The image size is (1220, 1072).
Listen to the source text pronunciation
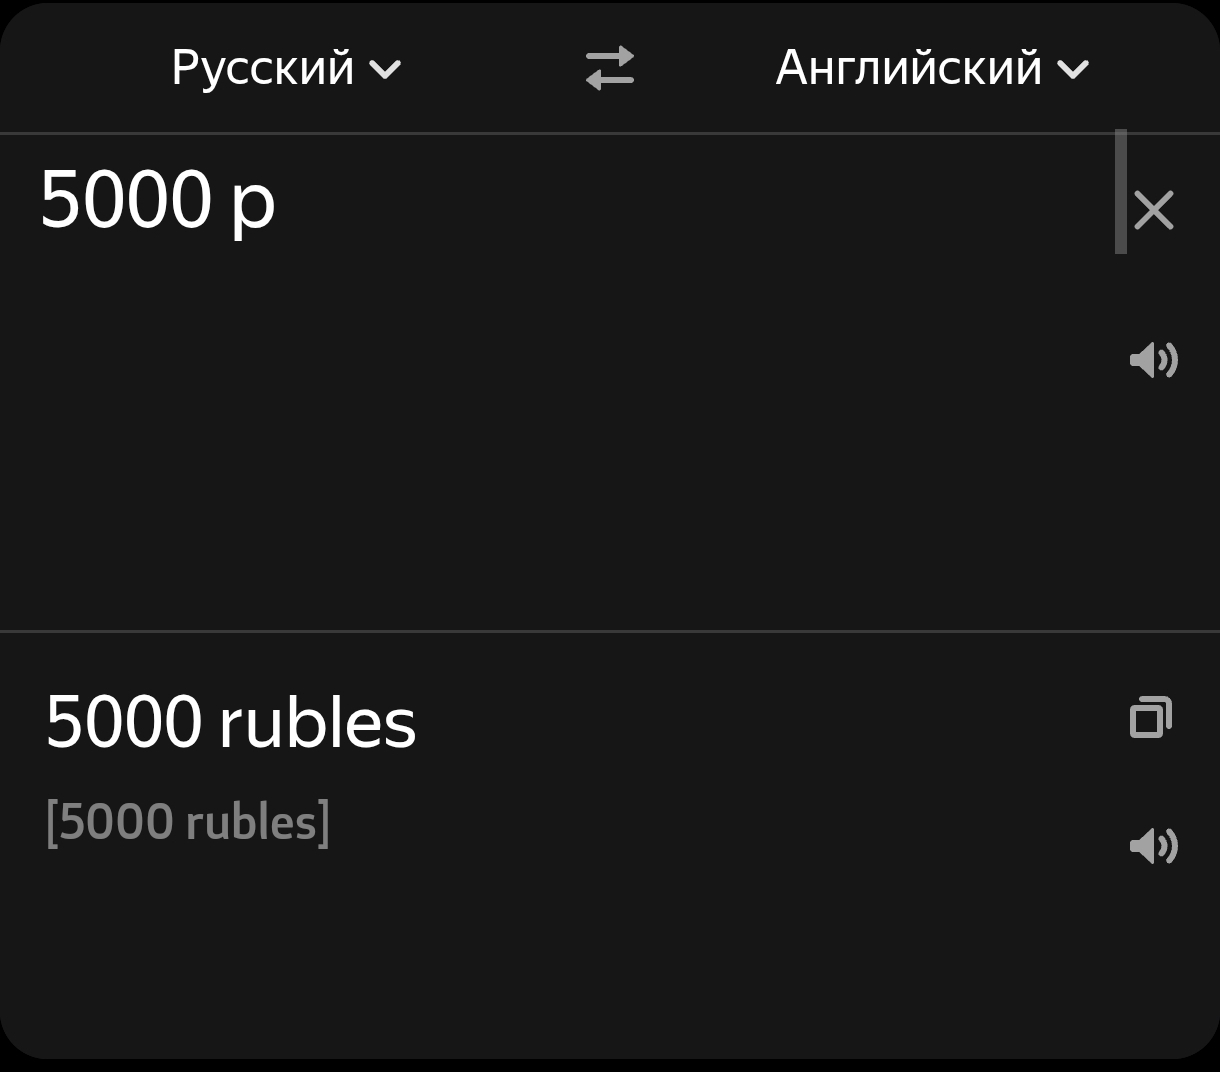pos(1154,360)
